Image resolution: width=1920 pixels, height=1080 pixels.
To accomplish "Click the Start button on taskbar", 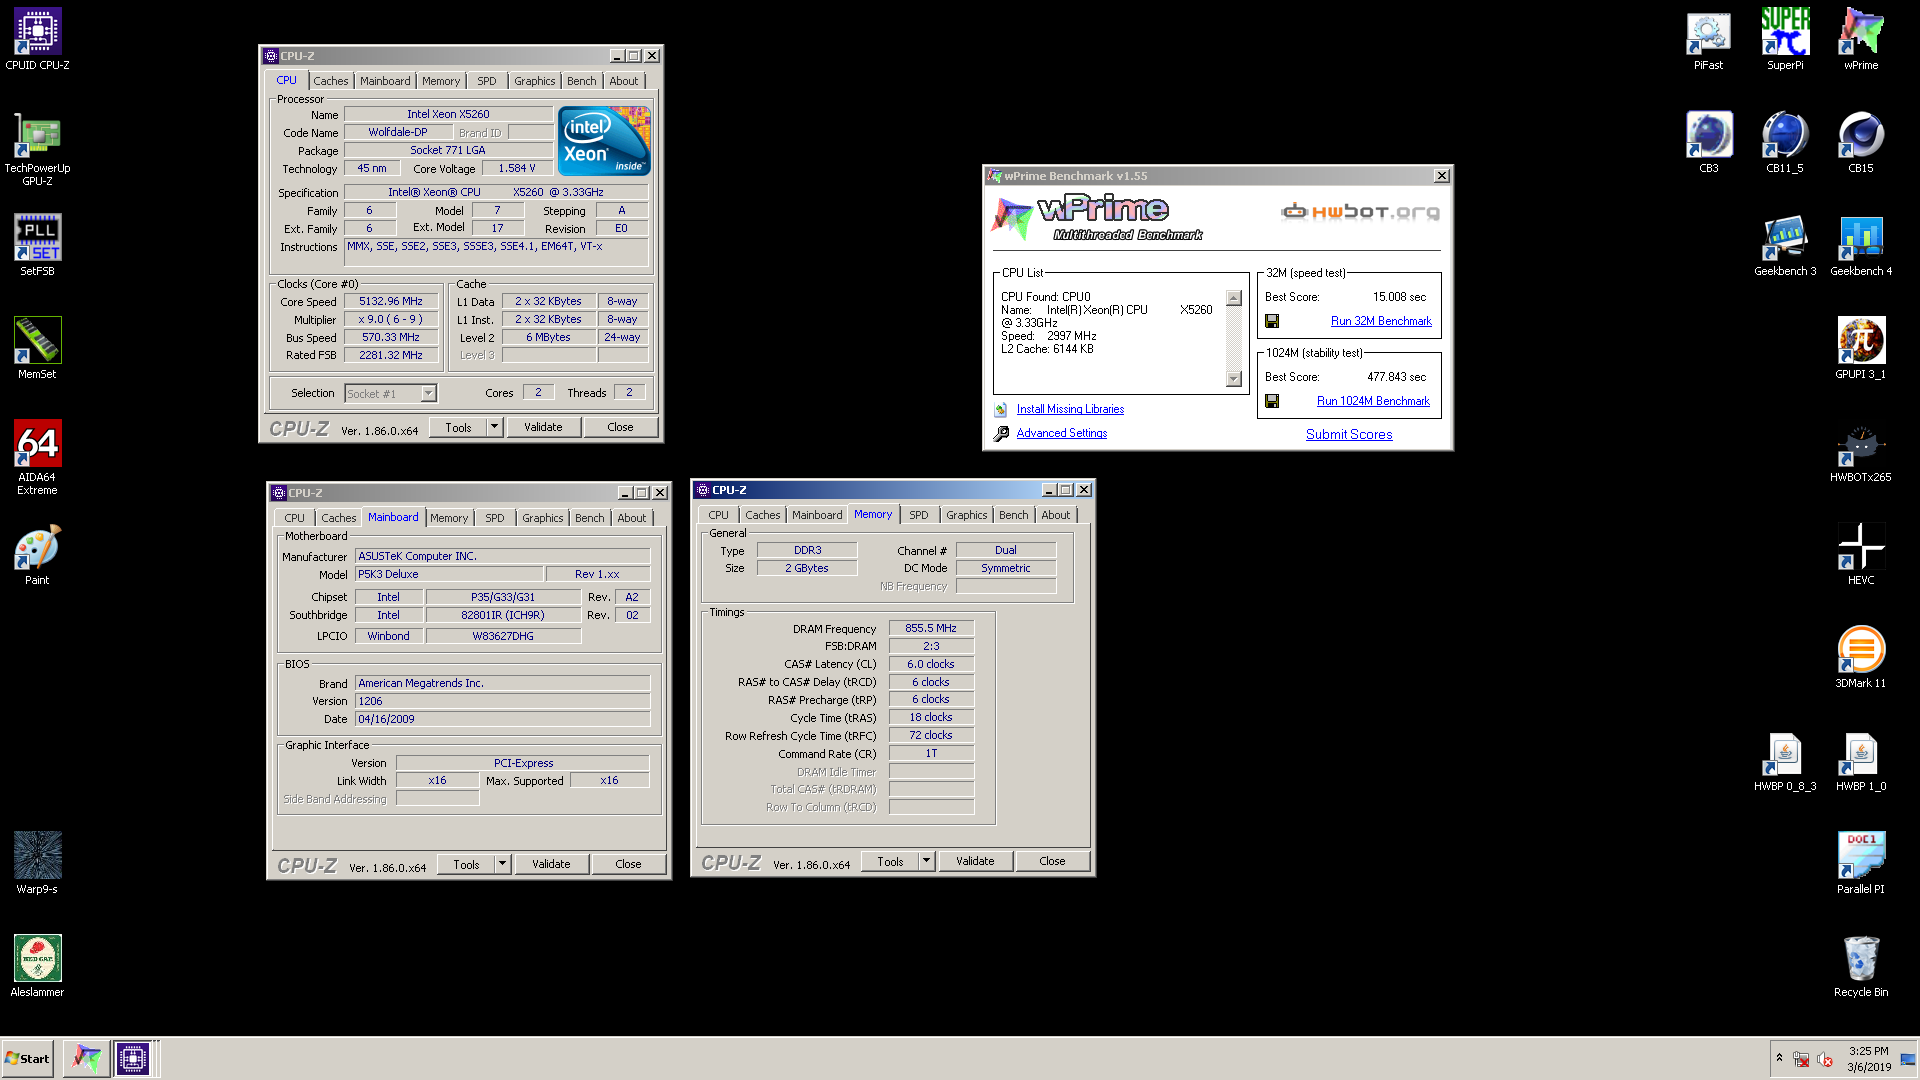I will click(x=28, y=1058).
